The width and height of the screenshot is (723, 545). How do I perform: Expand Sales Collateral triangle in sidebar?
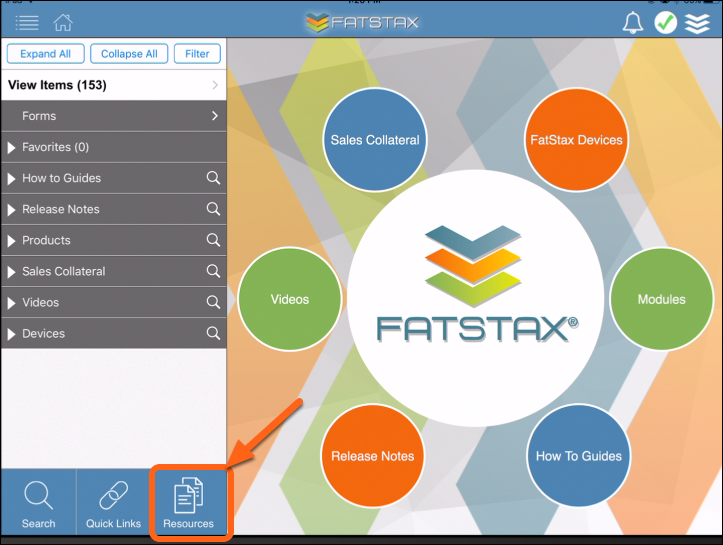(12, 272)
